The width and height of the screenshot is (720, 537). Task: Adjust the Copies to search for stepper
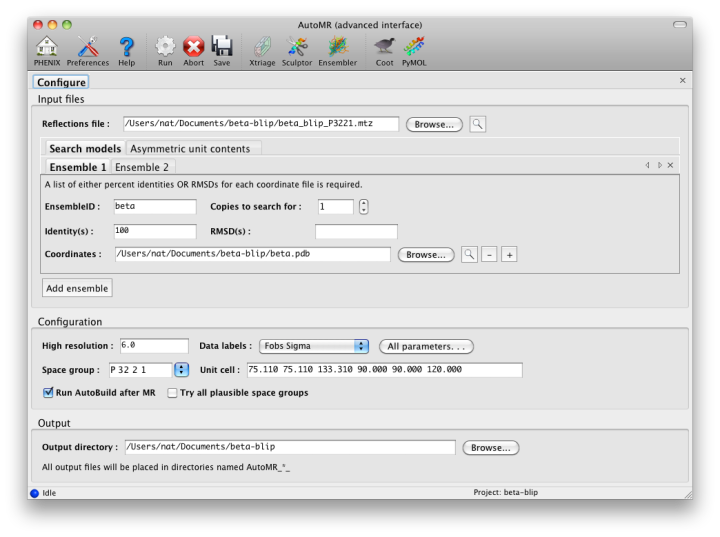tap(363, 207)
